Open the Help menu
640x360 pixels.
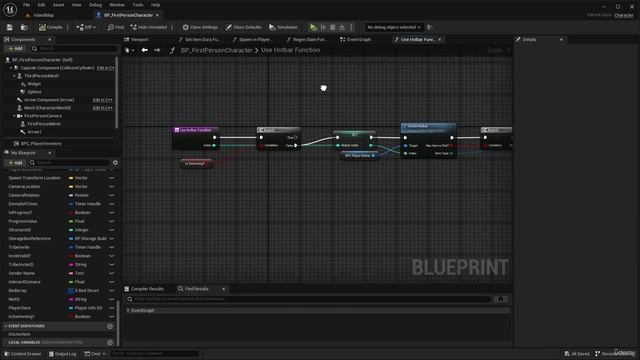pos(156,5)
